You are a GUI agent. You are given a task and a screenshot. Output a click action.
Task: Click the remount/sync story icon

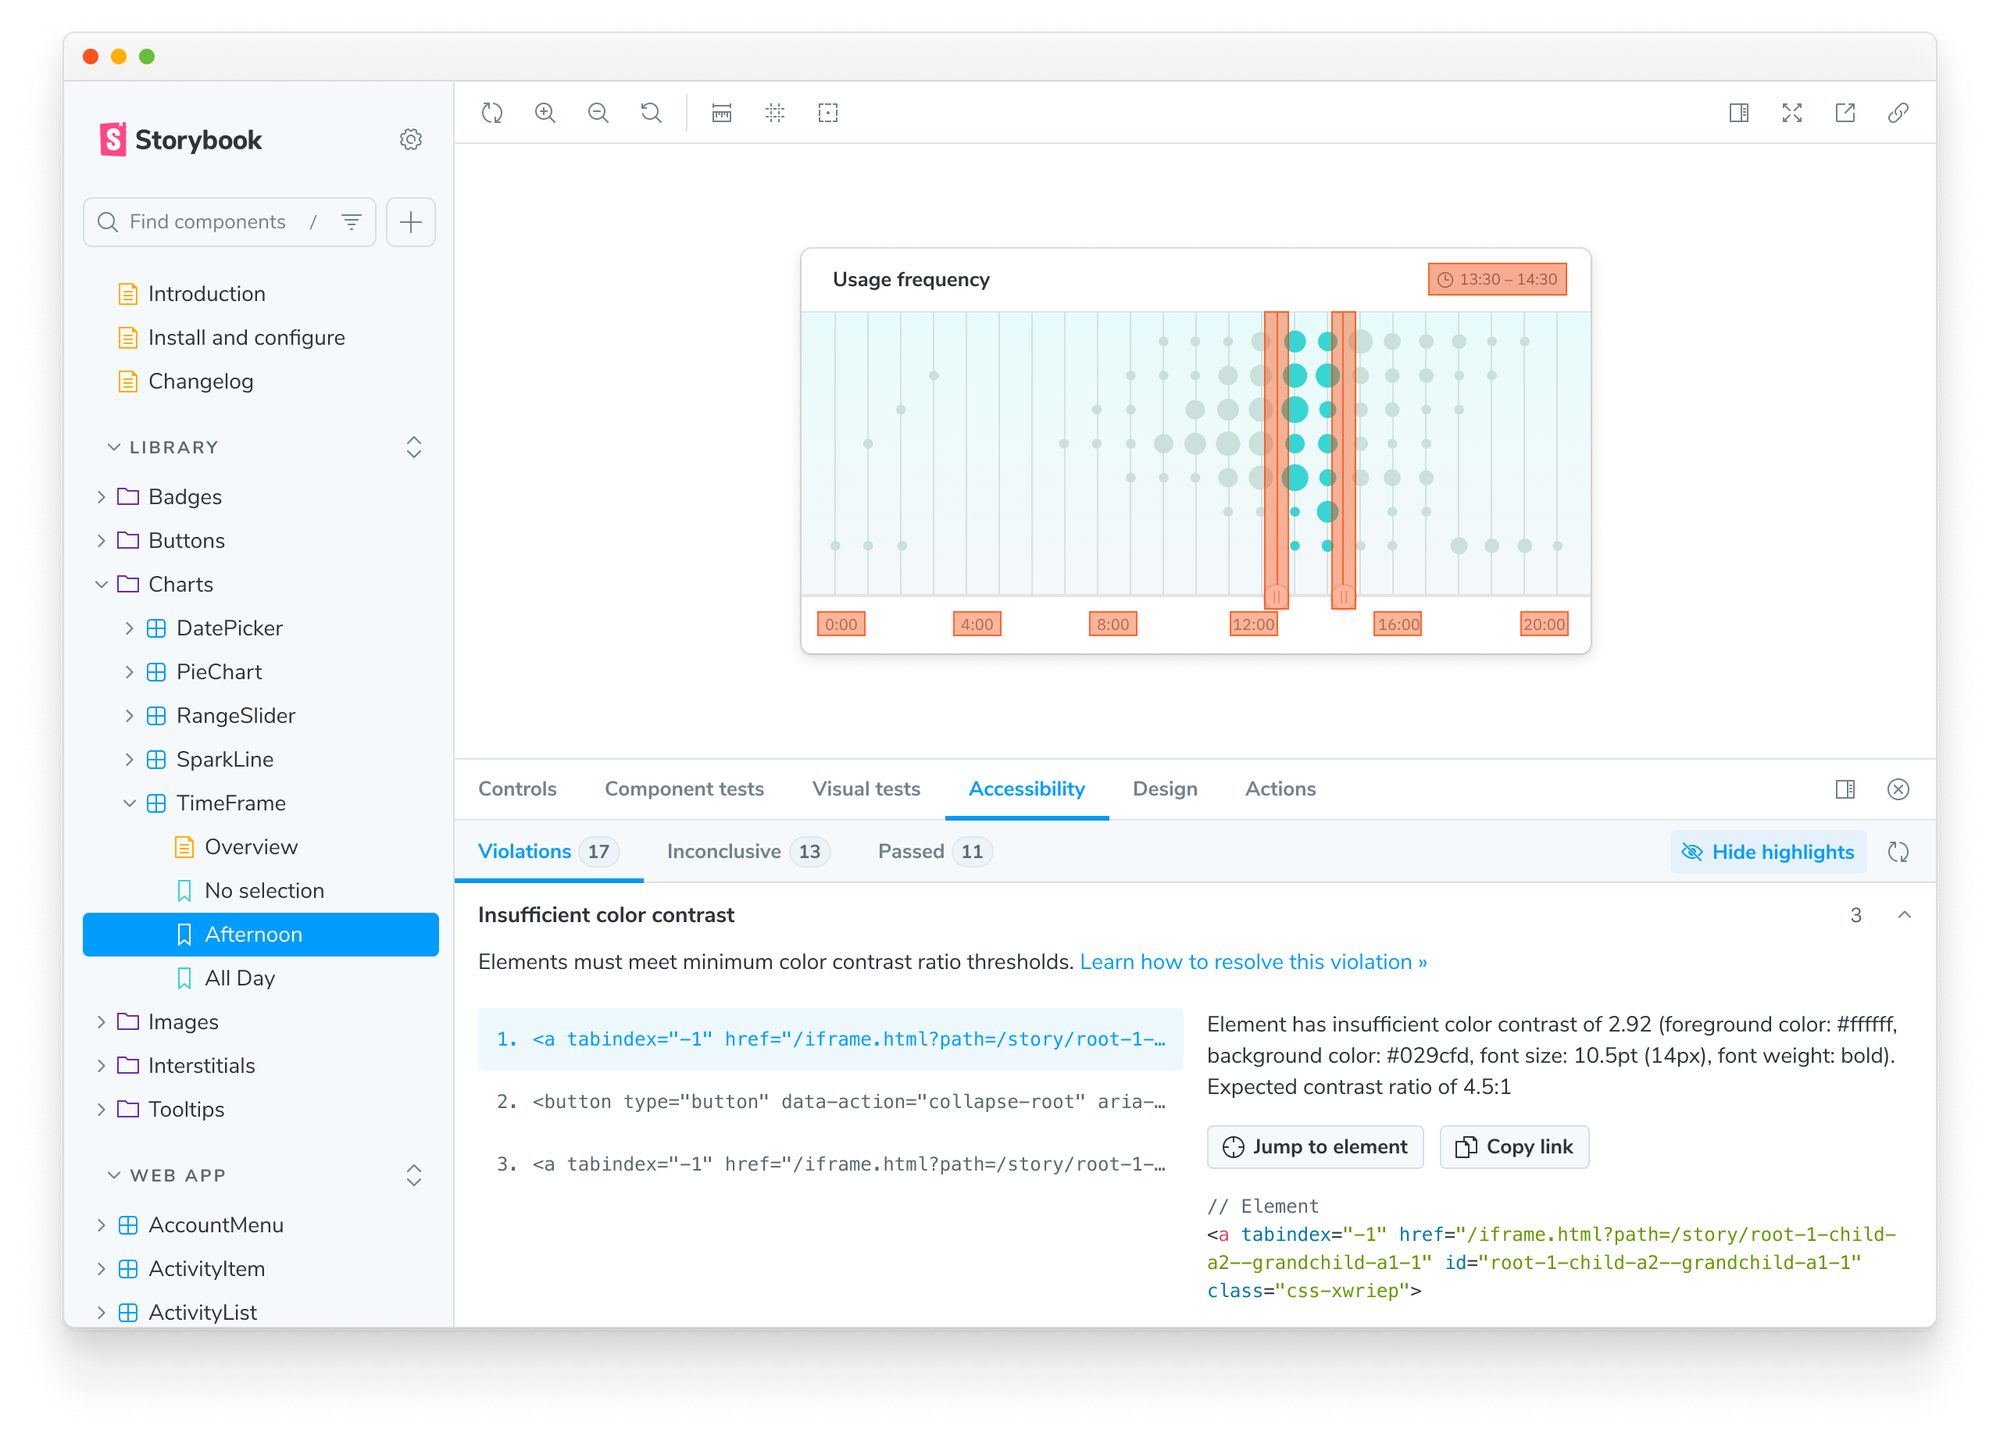pyautogui.click(x=492, y=113)
